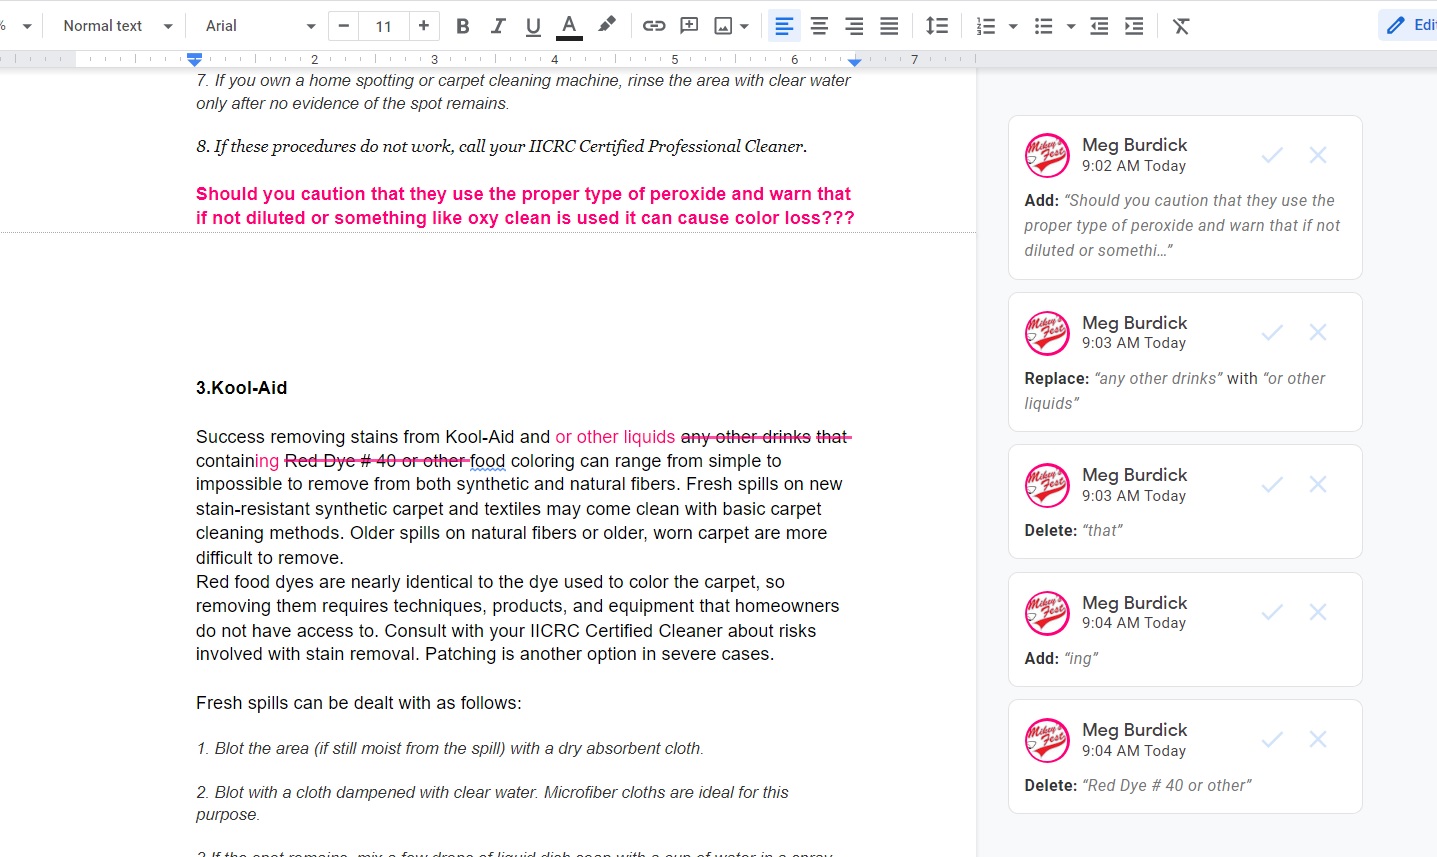Accept the 'Delete: that' suggestion

pyautogui.click(x=1272, y=485)
